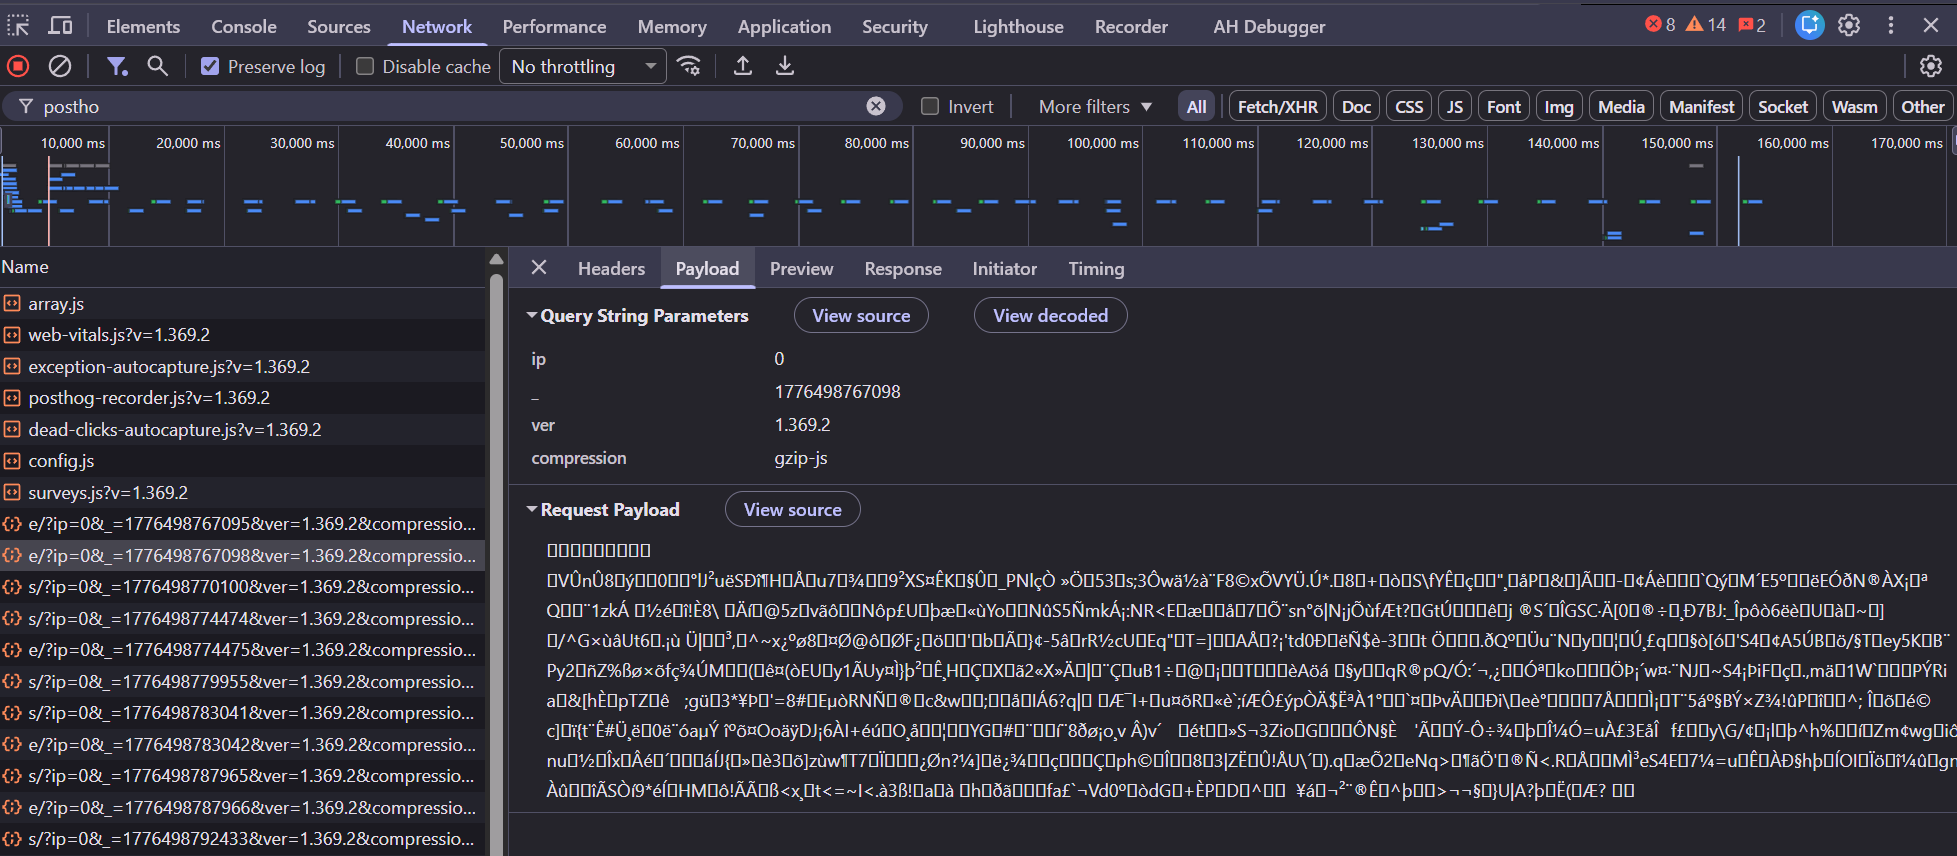Filter by Wasm requests

coord(1855,106)
